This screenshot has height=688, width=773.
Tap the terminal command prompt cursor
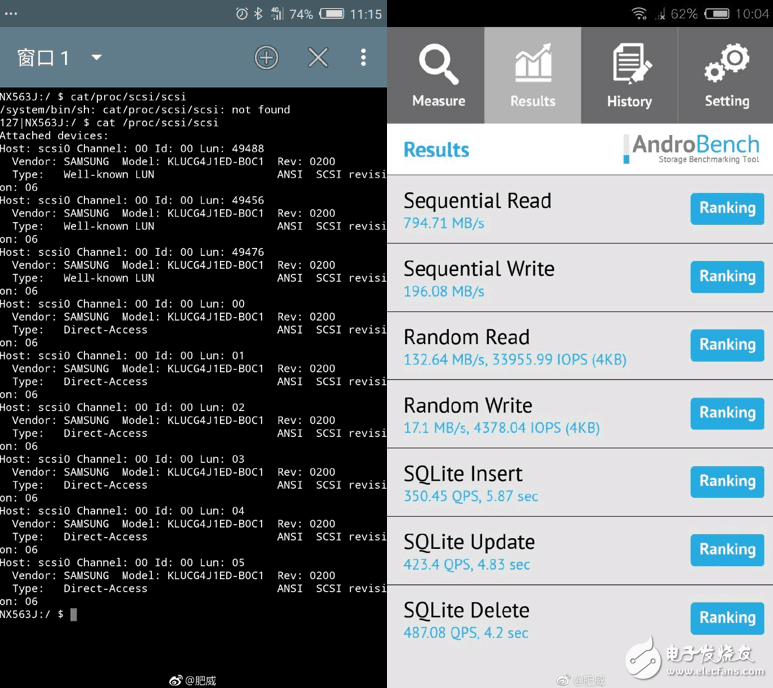click(x=73, y=614)
